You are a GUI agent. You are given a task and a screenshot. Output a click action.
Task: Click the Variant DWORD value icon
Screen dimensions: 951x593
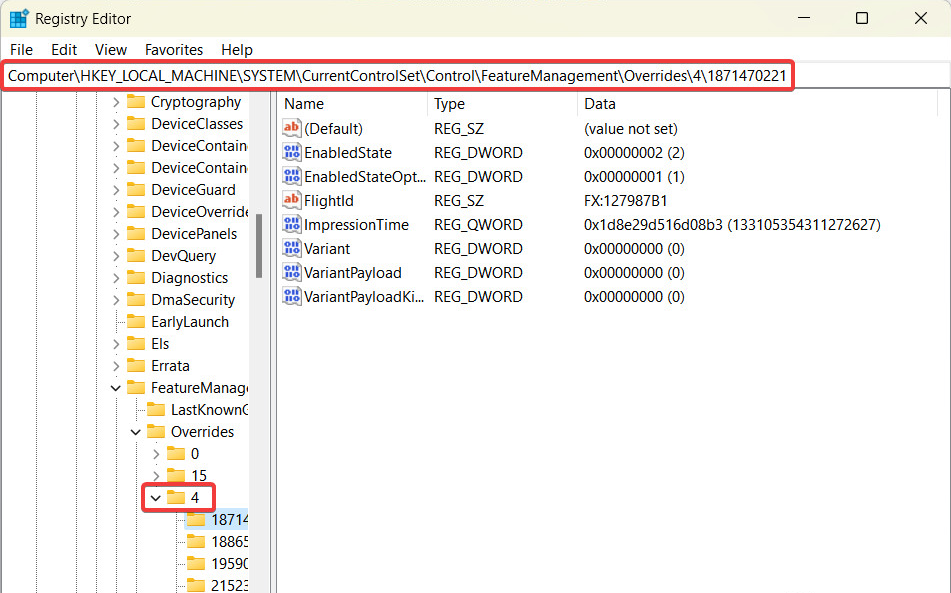point(292,249)
